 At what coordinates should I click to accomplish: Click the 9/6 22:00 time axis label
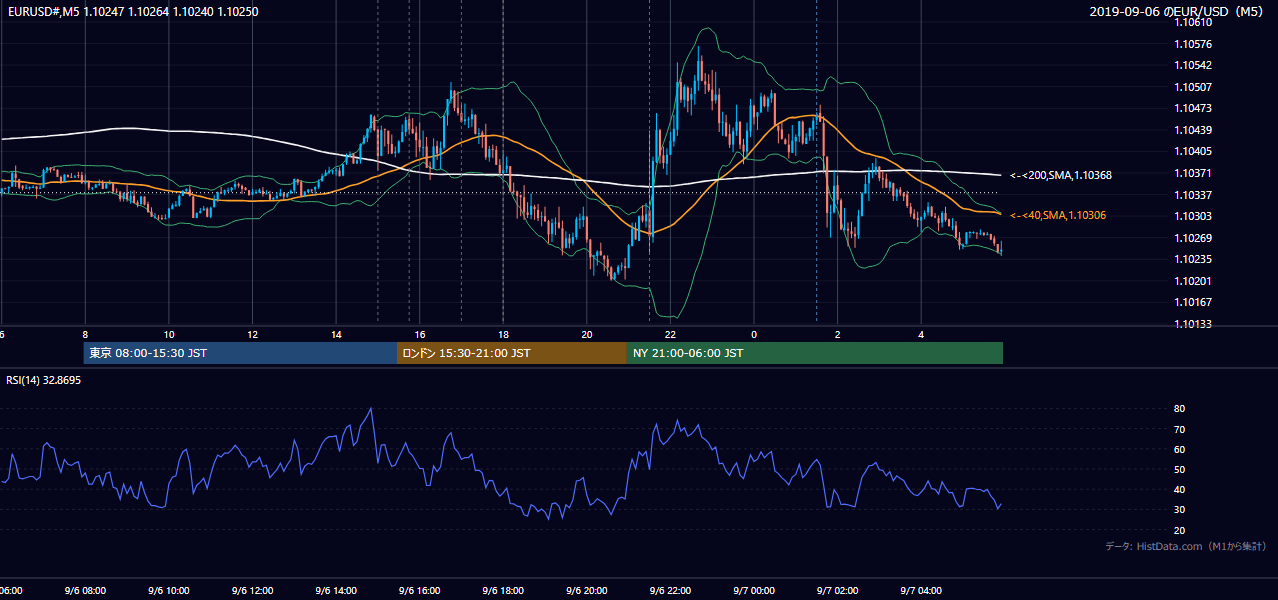[671, 591]
